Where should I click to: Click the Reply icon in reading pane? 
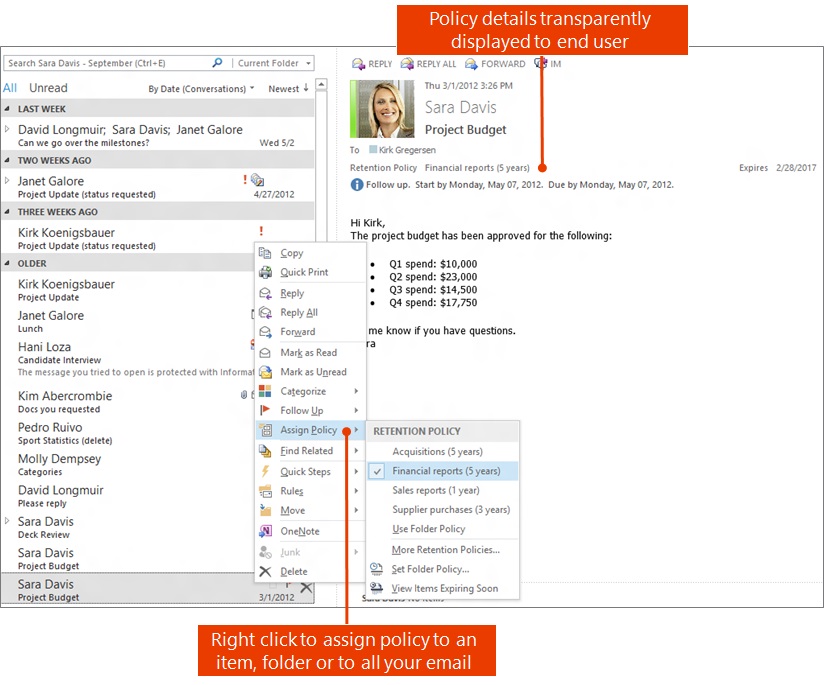pos(358,64)
